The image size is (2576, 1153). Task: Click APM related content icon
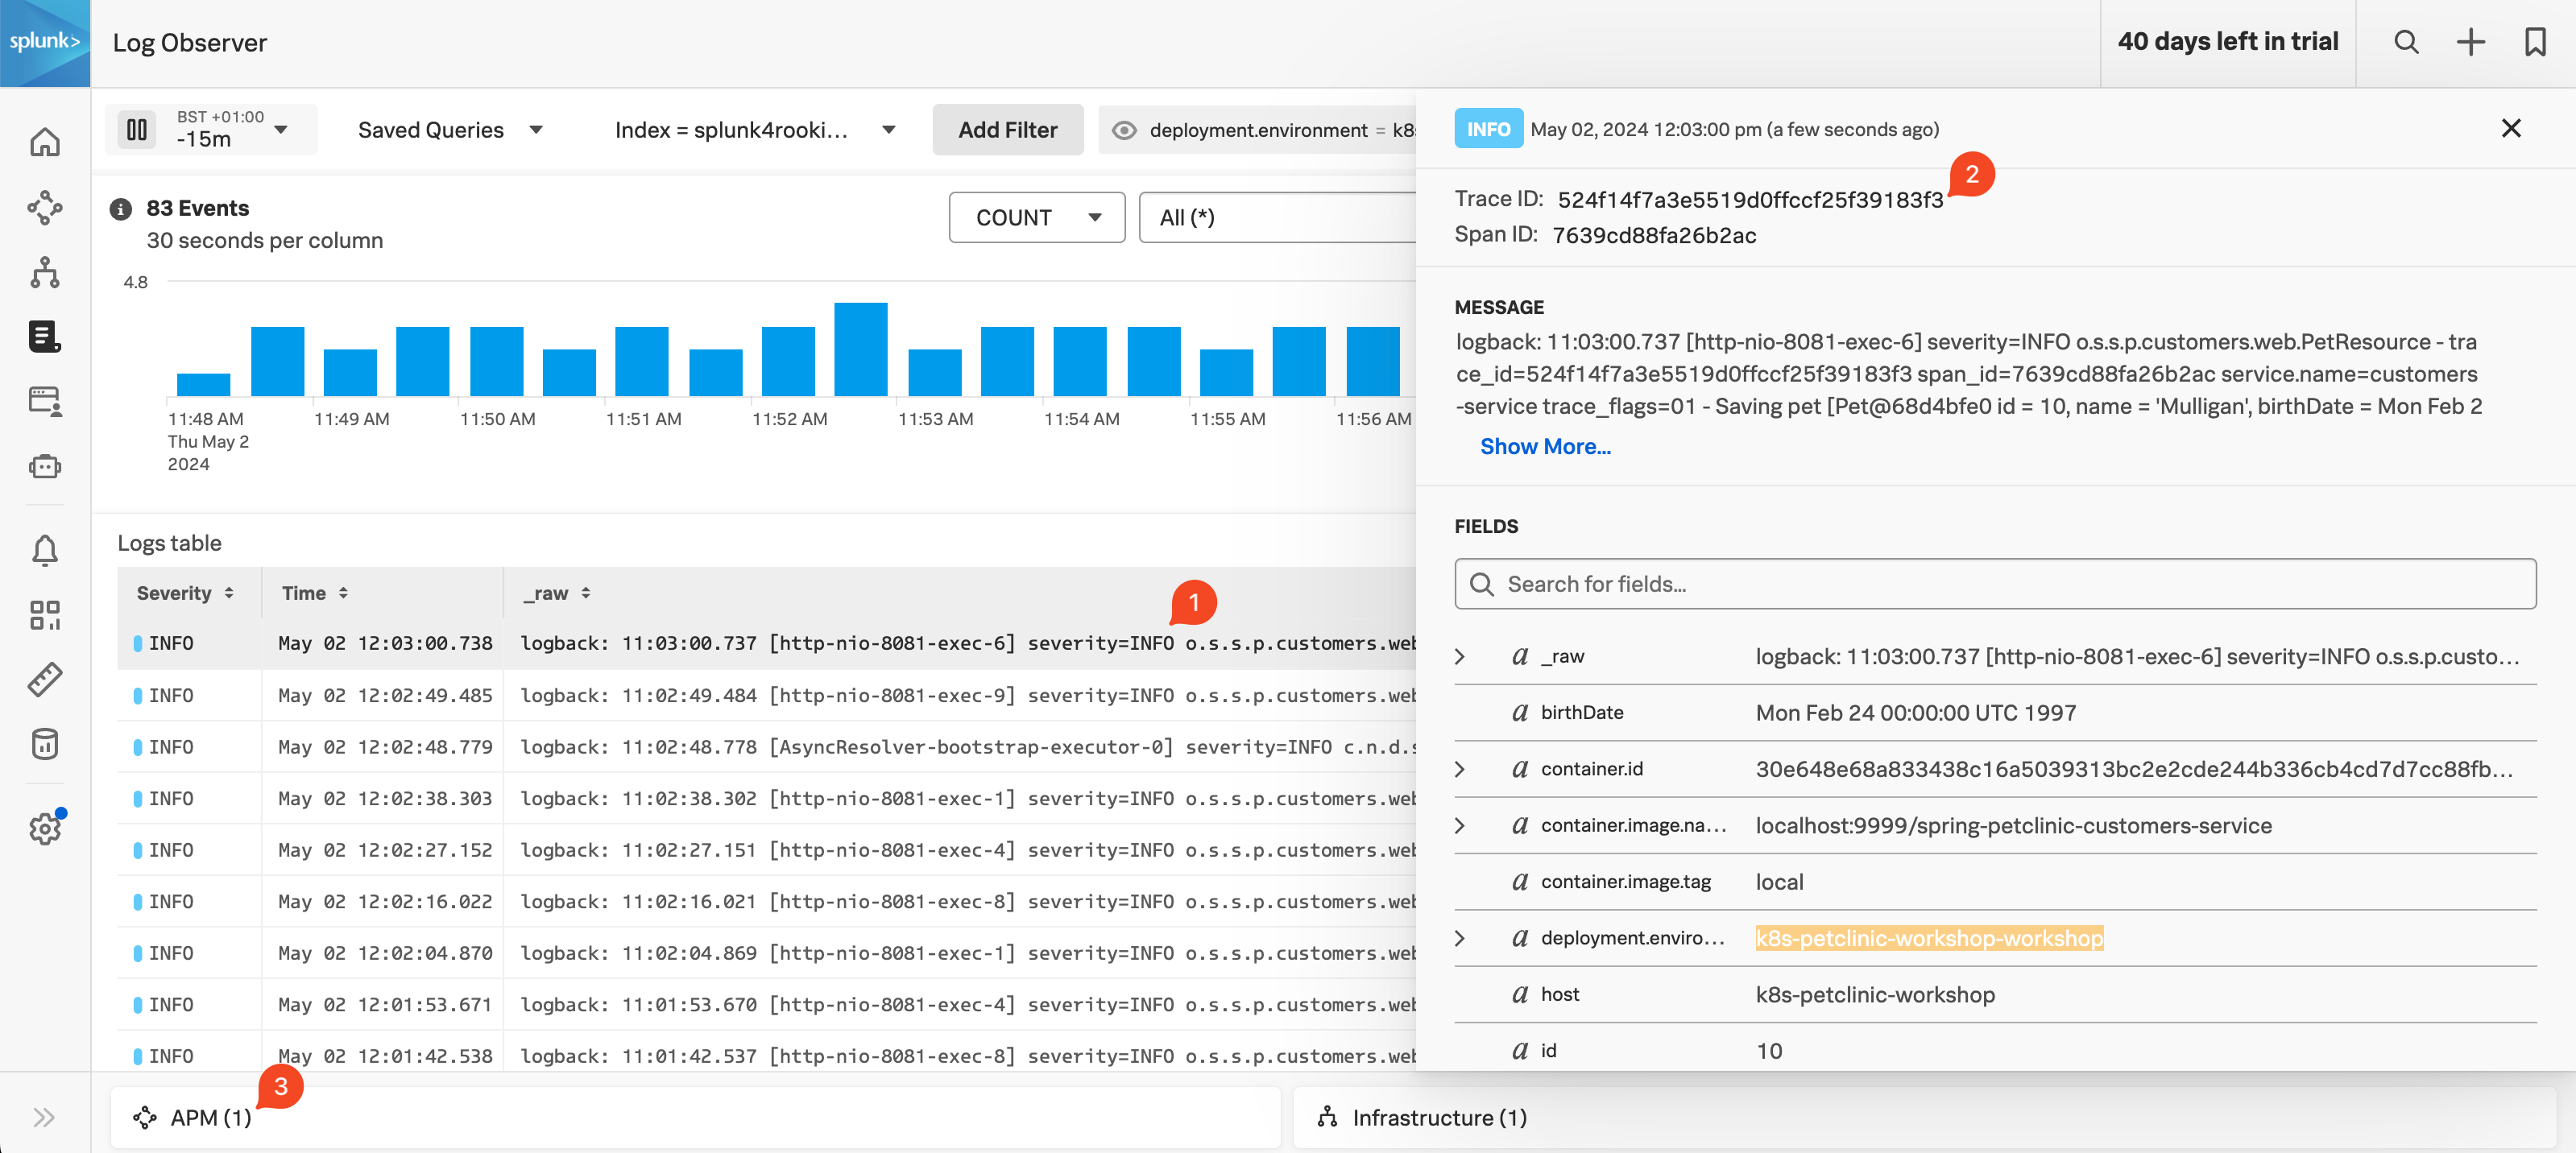tap(145, 1117)
